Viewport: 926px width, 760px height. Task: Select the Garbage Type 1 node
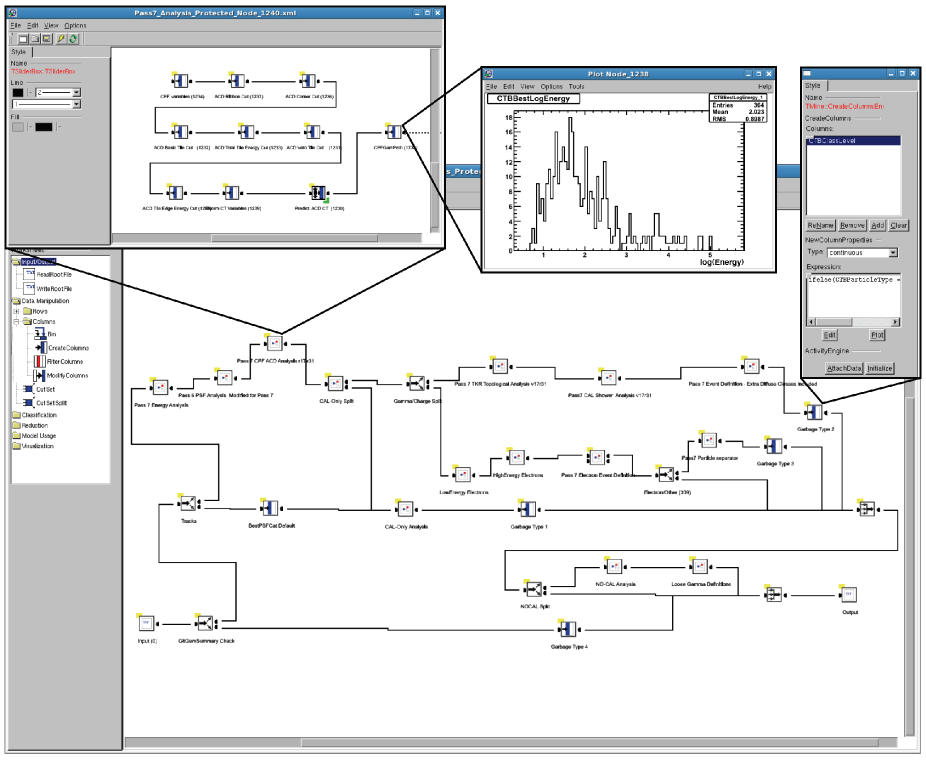click(x=527, y=509)
